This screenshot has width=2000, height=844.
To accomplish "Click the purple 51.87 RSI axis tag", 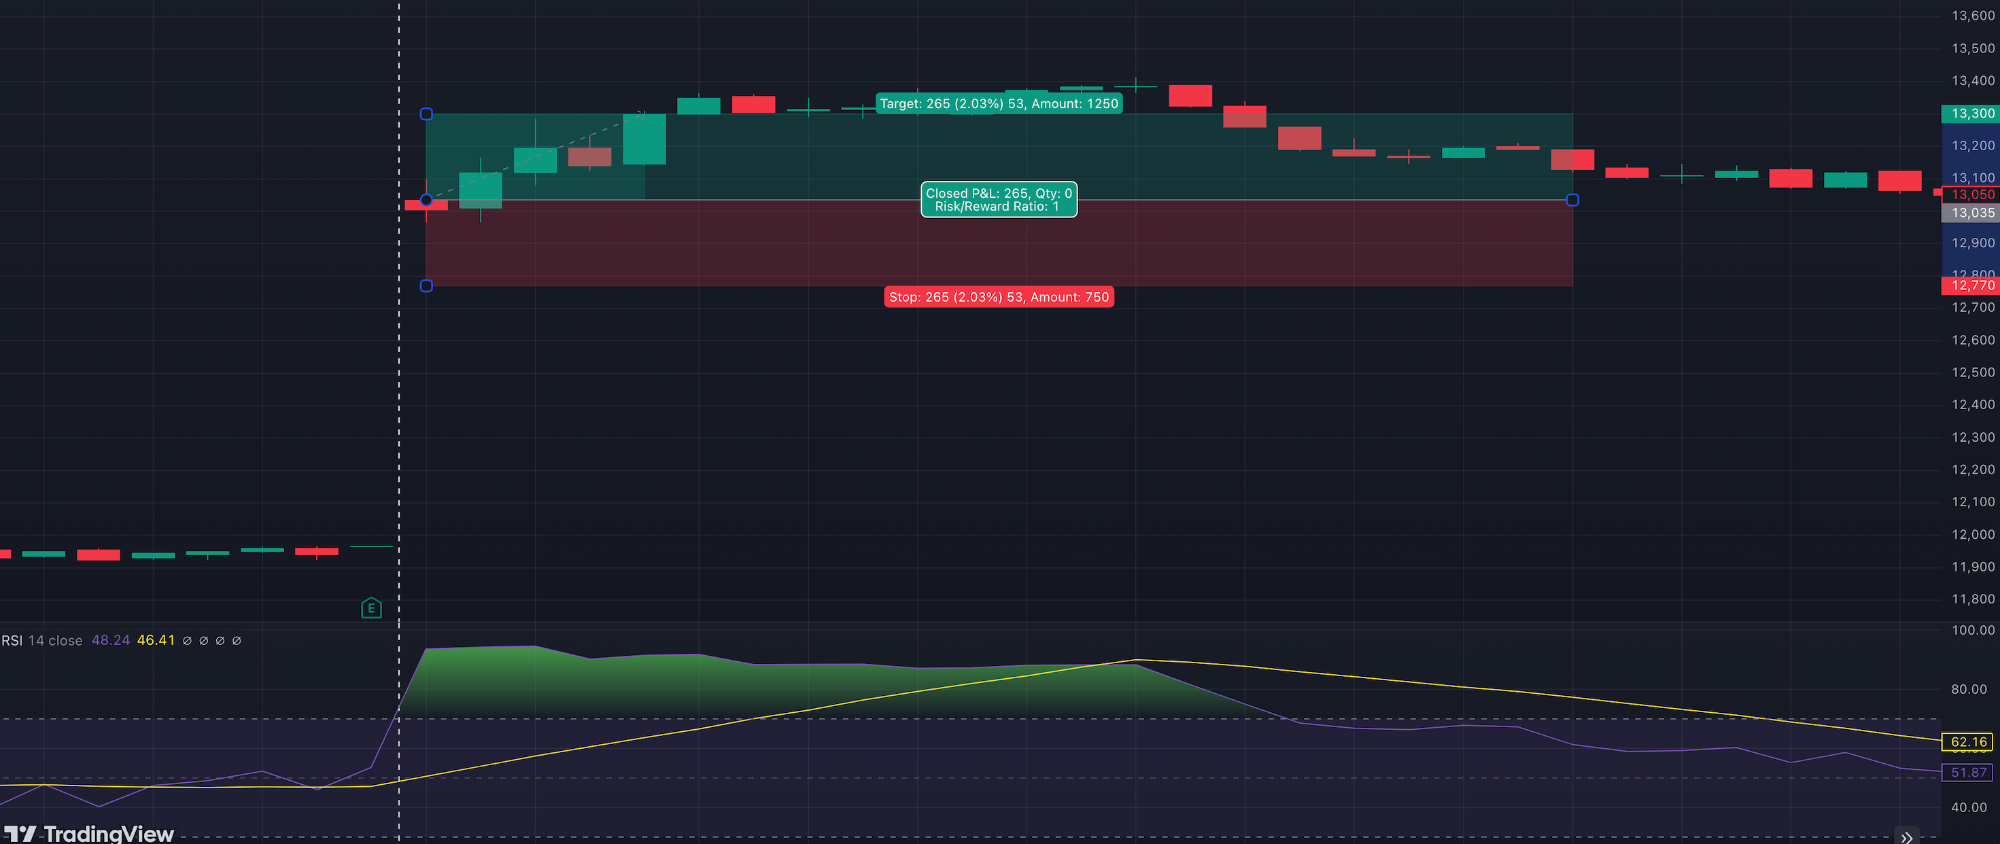I will tap(1967, 773).
